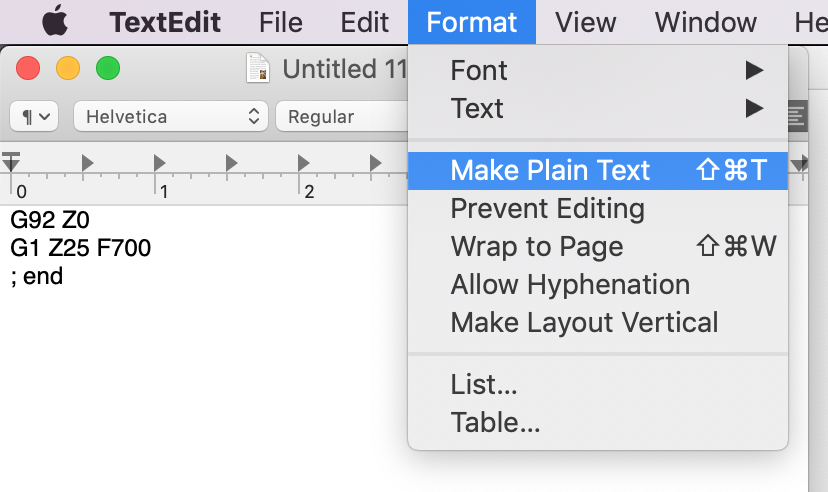Open the Helvetica font family dropdown
Screen dimensions: 828x492
pyautogui.click(x=171, y=116)
